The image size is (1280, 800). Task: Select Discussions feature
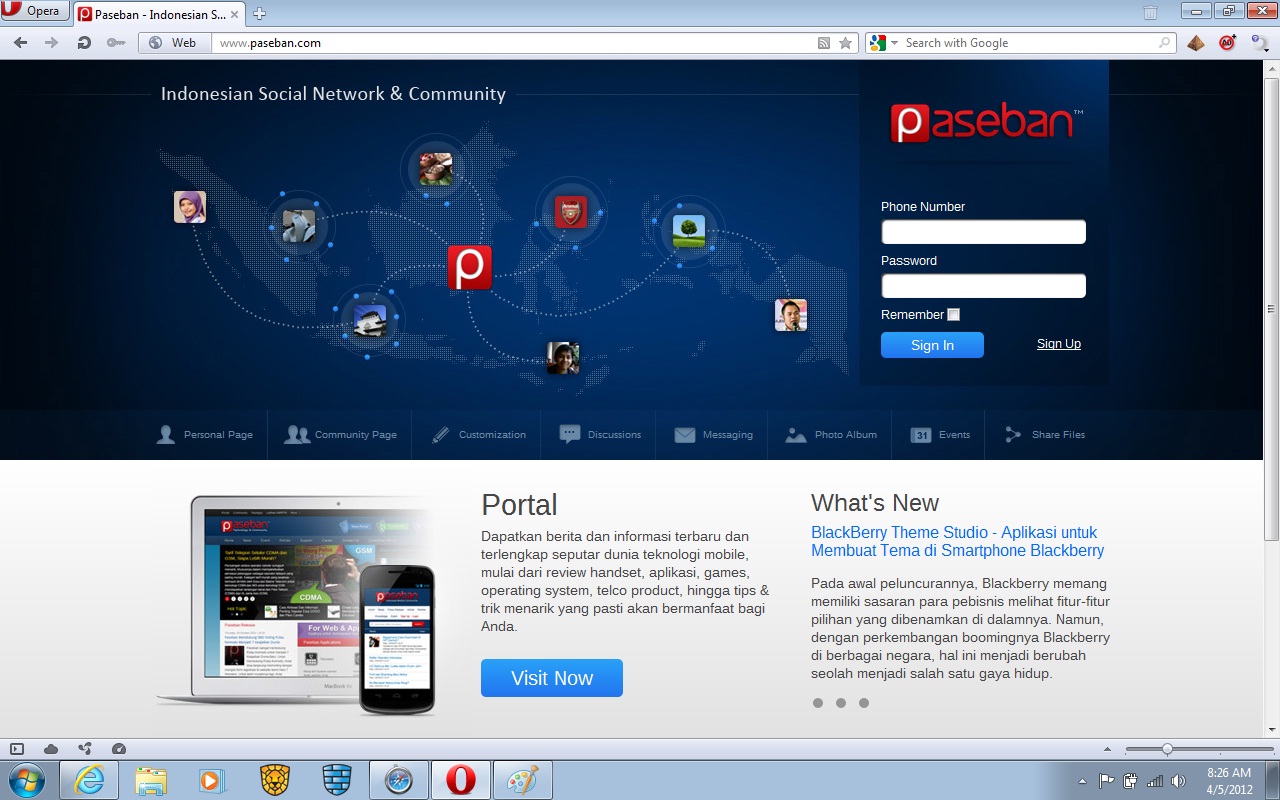[600, 435]
